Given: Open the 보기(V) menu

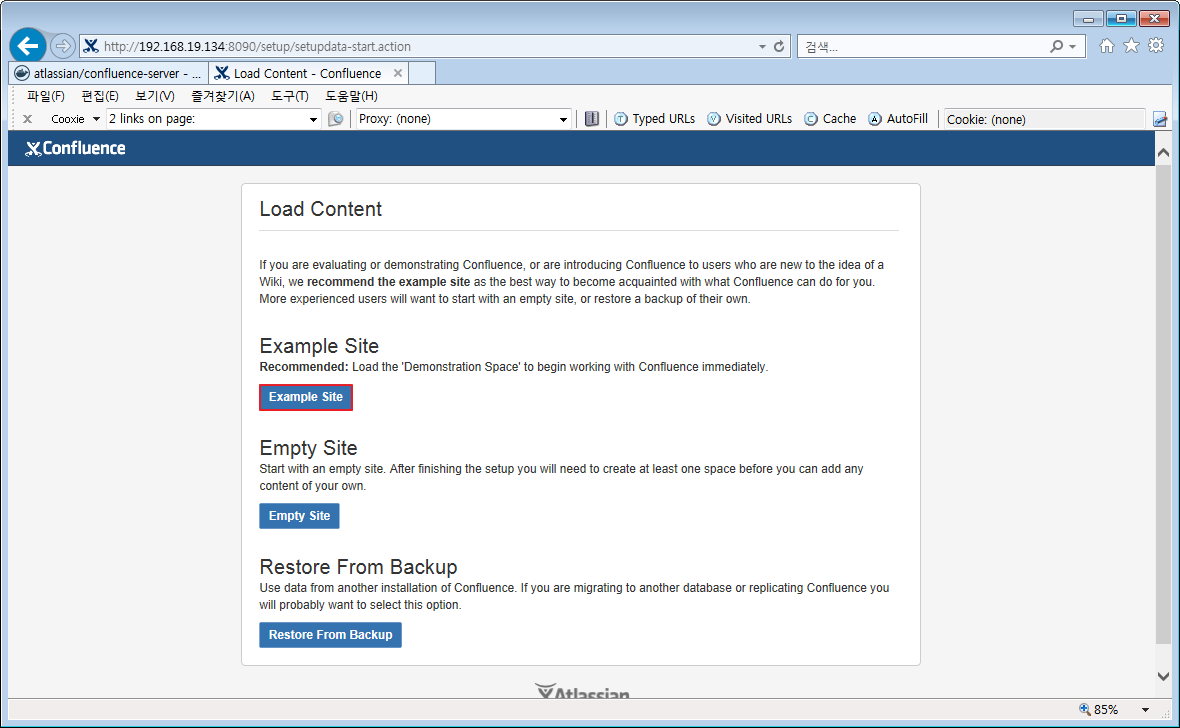Looking at the screenshot, I should click(155, 96).
